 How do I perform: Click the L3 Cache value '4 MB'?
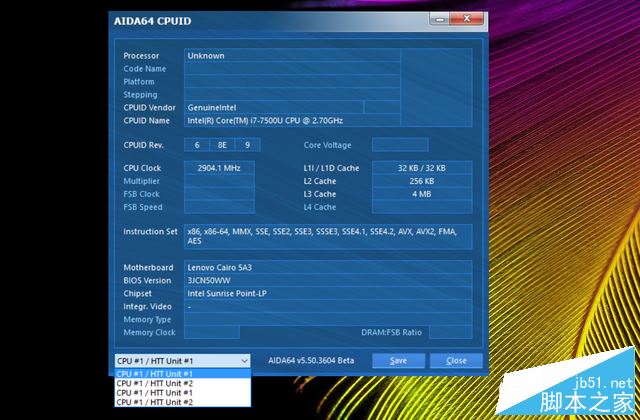coord(422,194)
